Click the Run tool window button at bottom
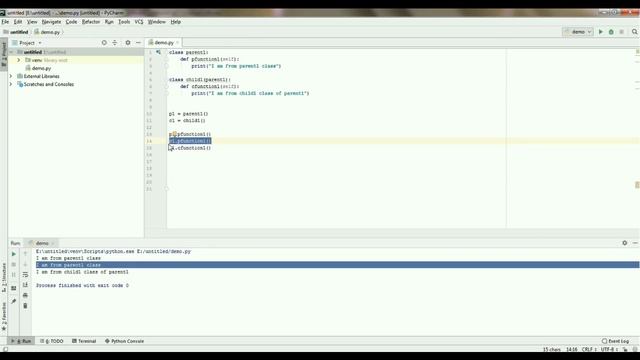The width and height of the screenshot is (640, 360). pos(21,341)
